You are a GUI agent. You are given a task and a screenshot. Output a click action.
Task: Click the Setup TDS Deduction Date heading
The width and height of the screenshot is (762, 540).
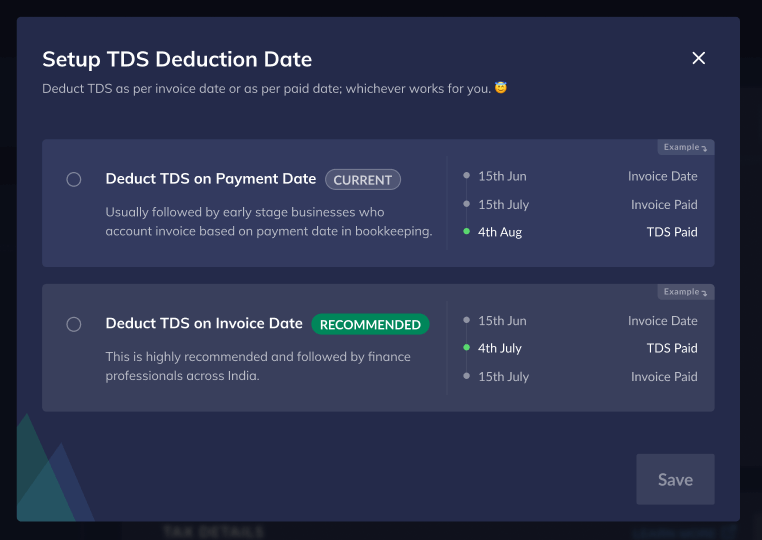(177, 59)
